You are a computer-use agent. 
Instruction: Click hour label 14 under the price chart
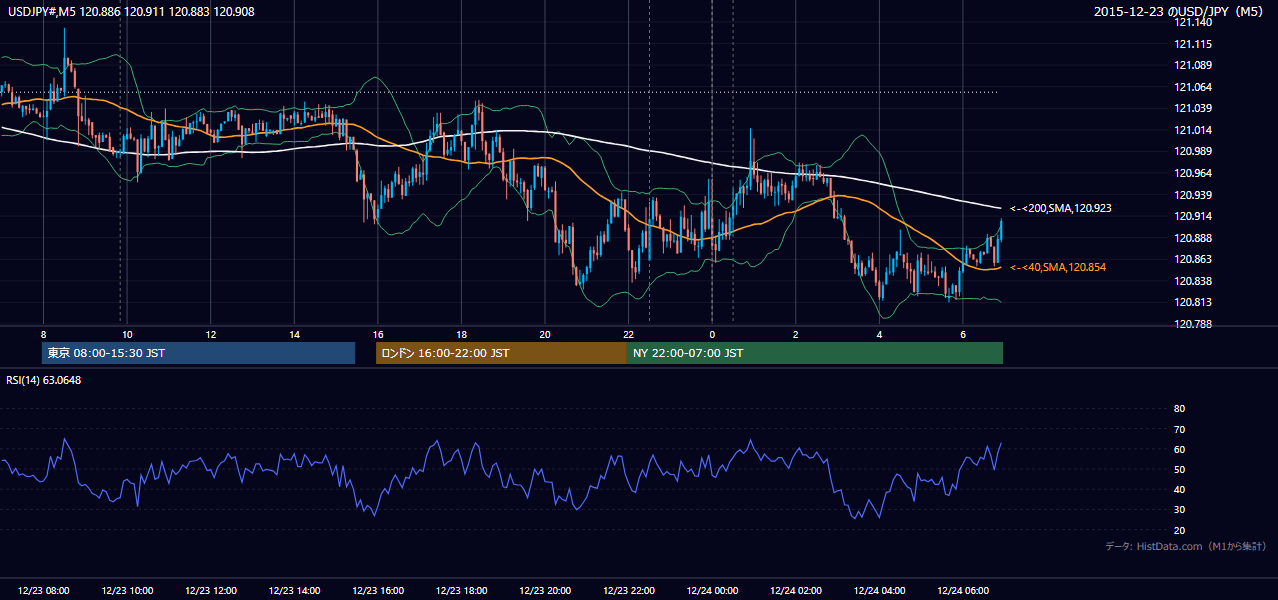(294, 334)
